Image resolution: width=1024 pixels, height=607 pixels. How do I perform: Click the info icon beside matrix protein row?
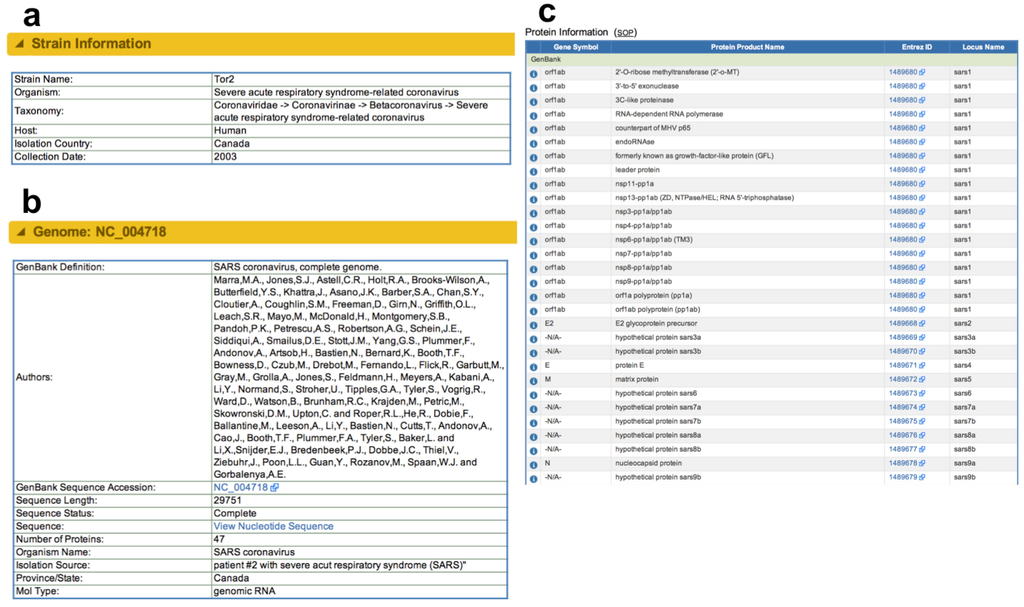(535, 380)
